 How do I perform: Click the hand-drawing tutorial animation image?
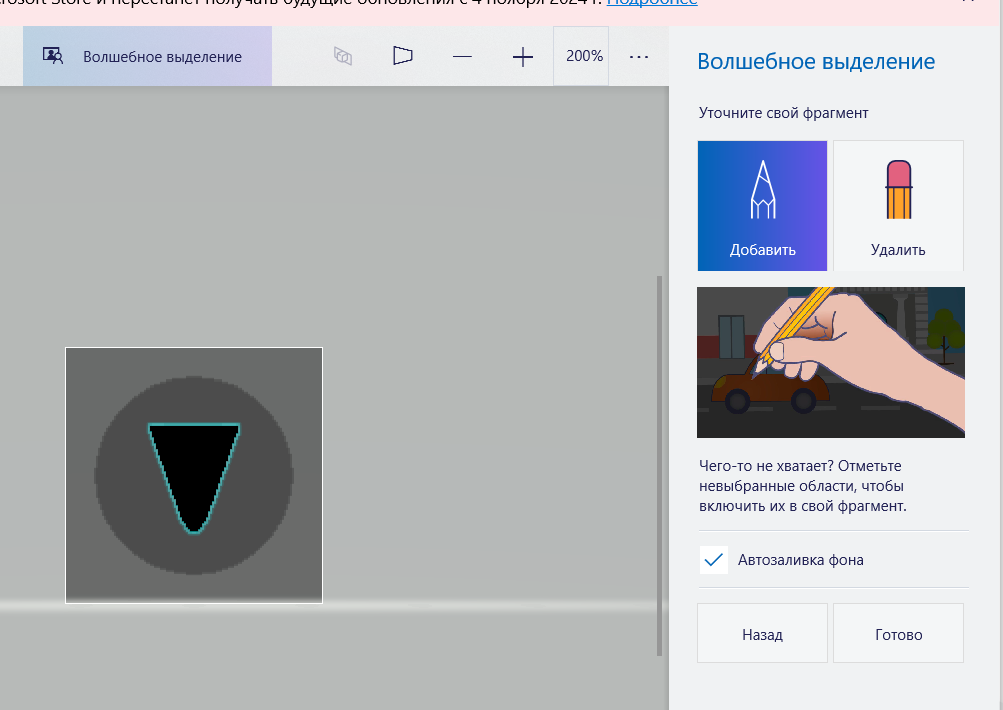click(830, 362)
